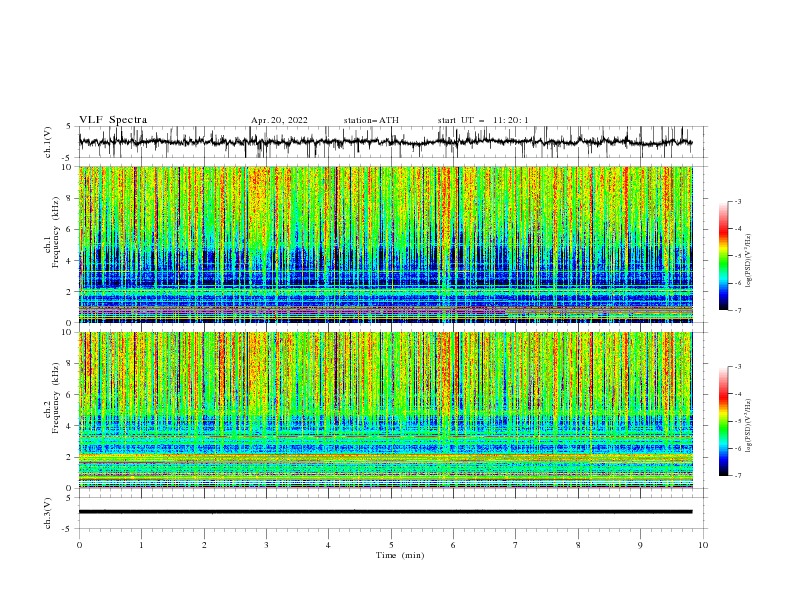Click the 'start UT = 11:20:1' text
Screen dimensions: 792x612
coord(483,120)
